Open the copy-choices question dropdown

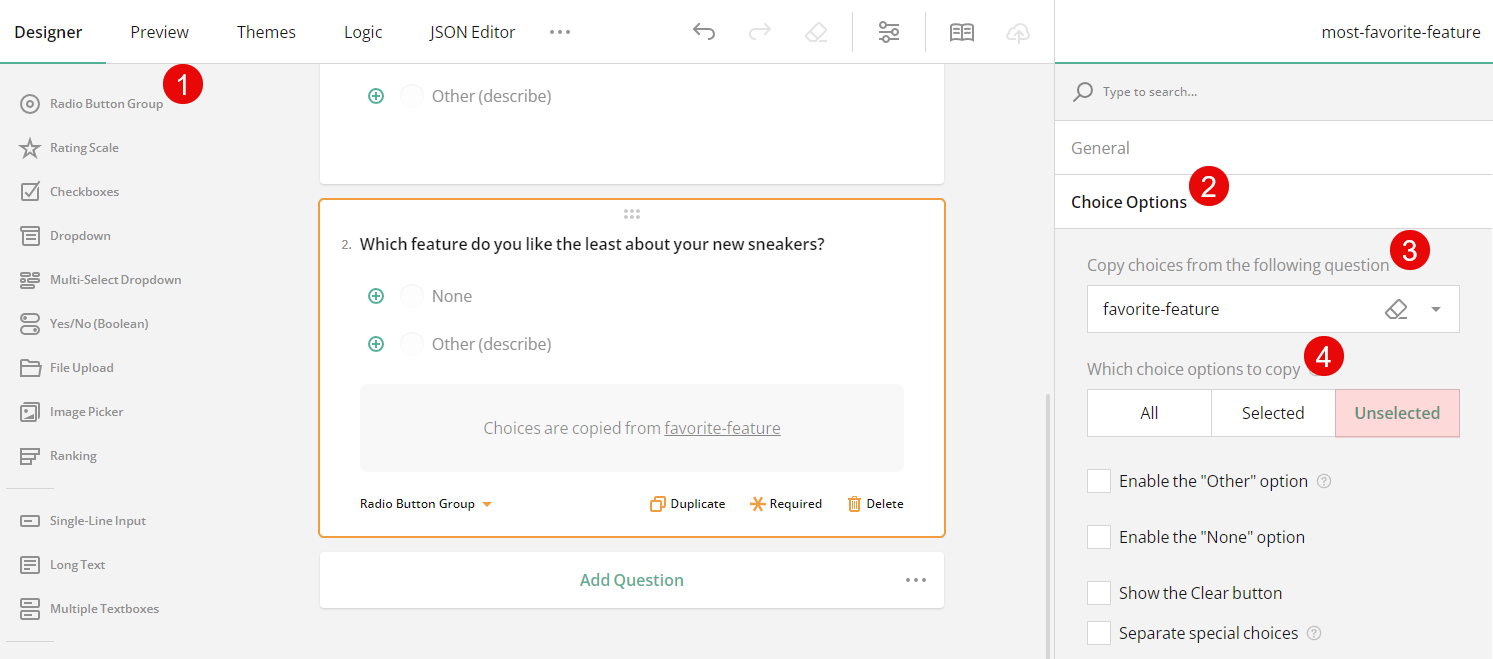(1437, 309)
